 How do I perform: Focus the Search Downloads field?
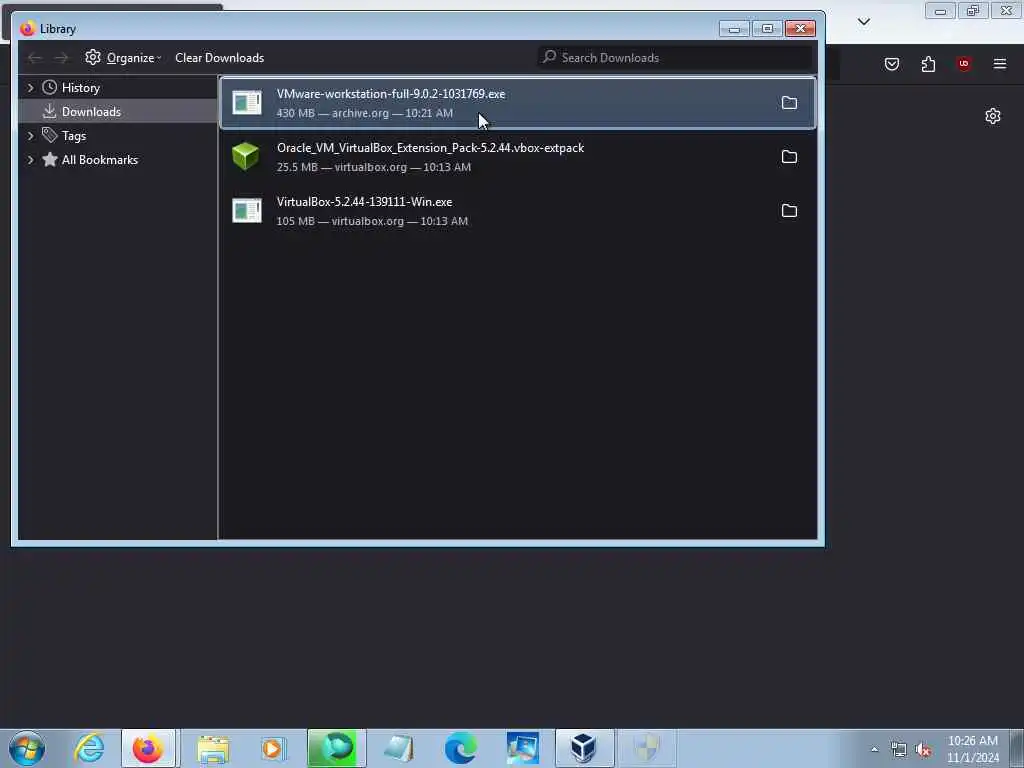click(x=675, y=57)
